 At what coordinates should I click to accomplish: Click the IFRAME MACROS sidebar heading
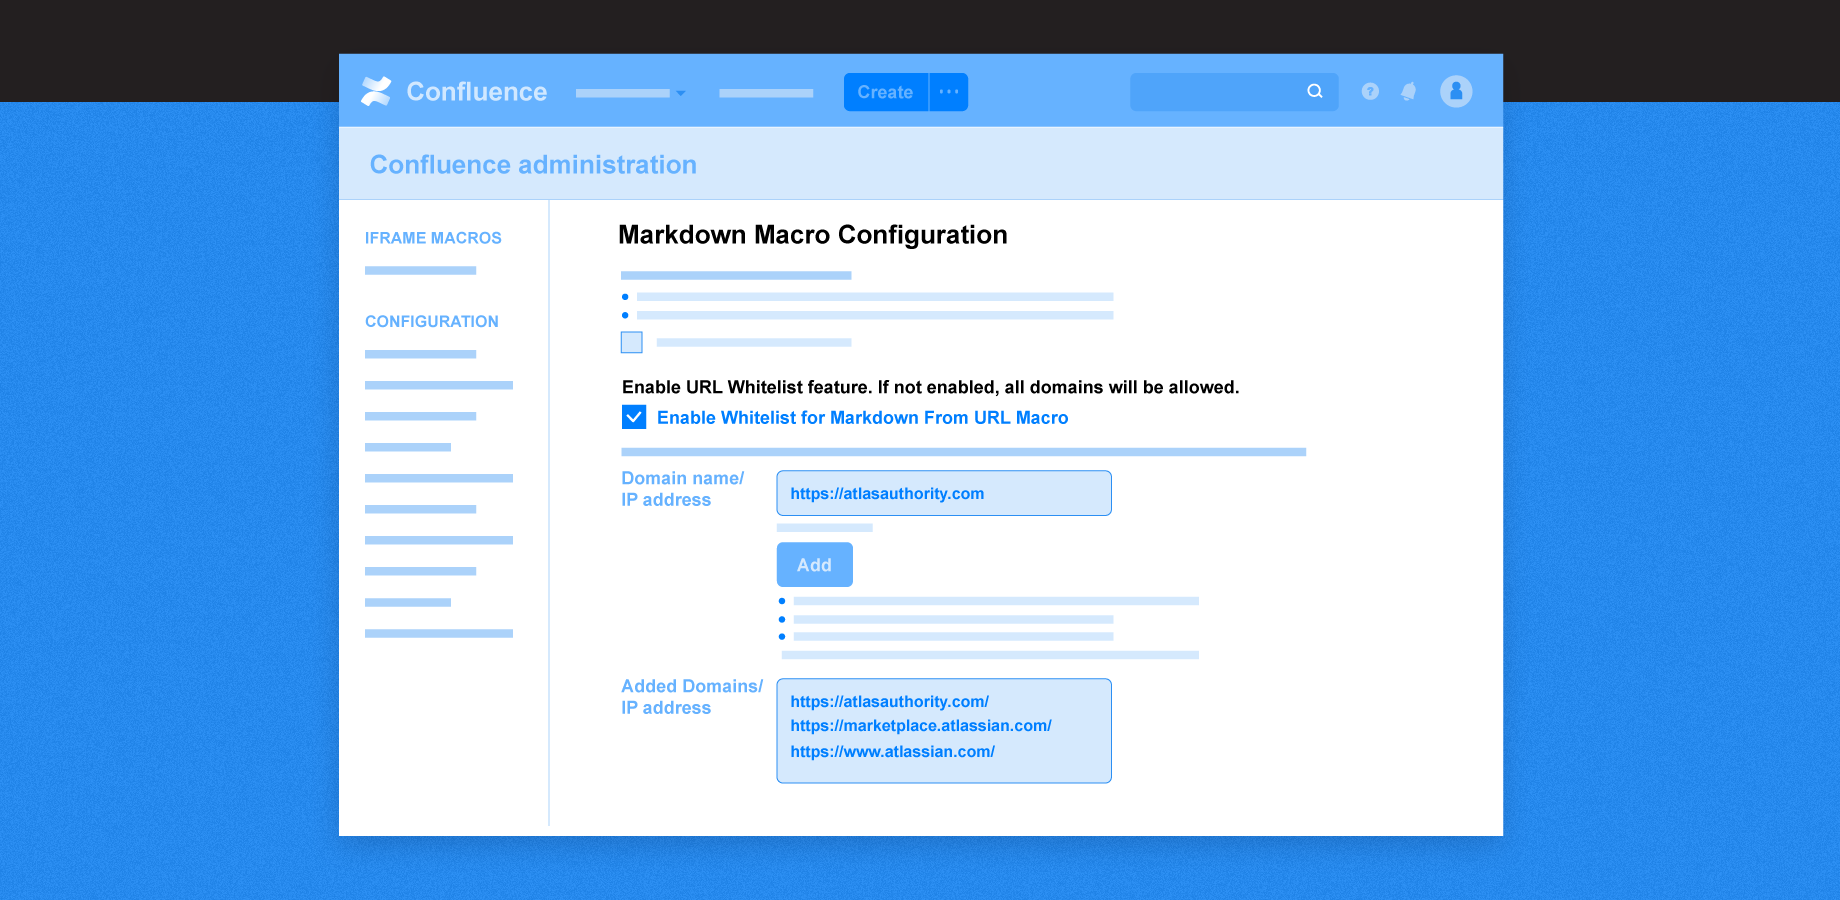pyautogui.click(x=433, y=238)
